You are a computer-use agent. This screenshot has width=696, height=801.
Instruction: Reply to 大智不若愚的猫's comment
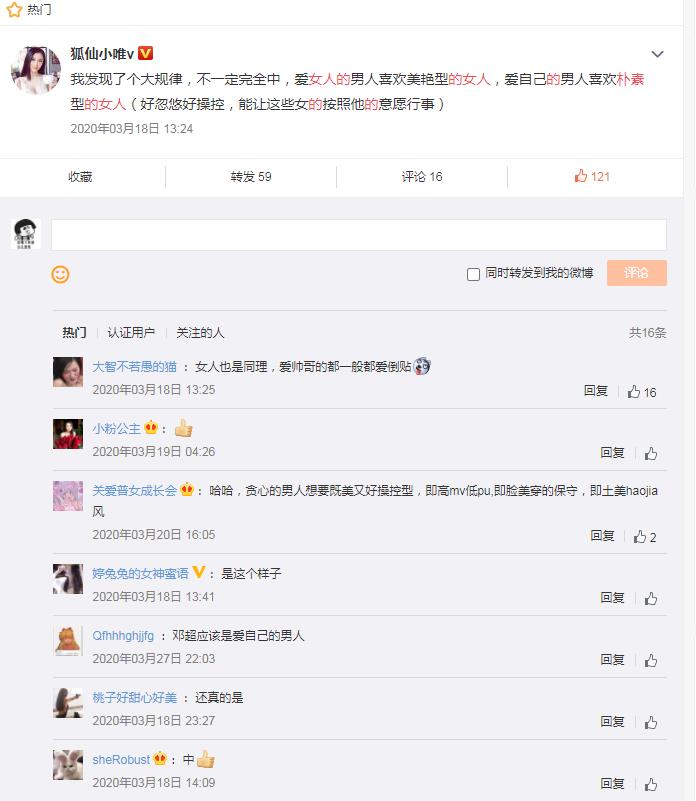point(596,391)
